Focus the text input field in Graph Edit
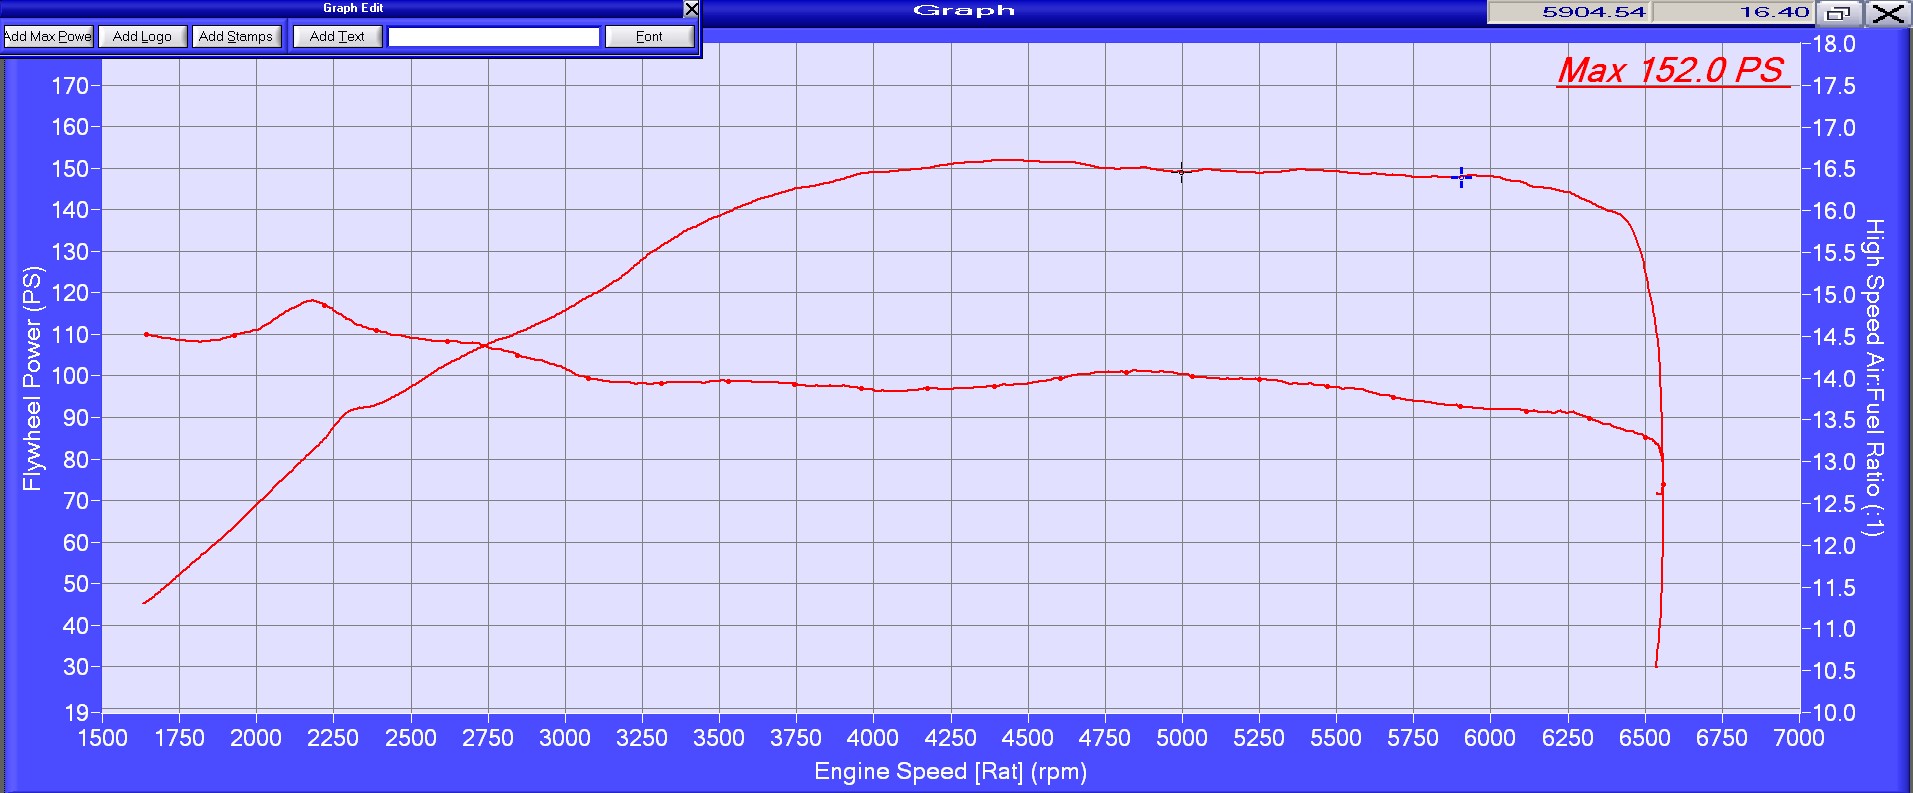Viewport: 1913px width, 793px height. click(494, 37)
